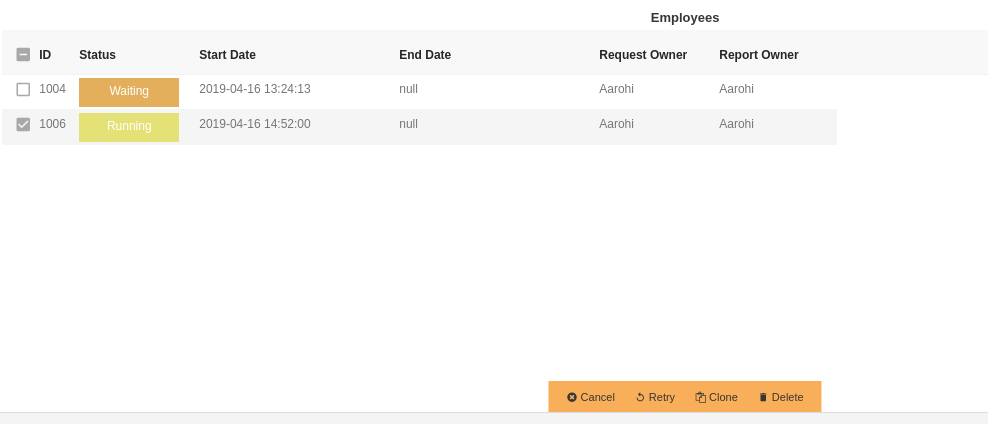Screen dimensions: 988x424
Task: Click the Aarohi request owner in row 1006
Action: click(x=616, y=124)
